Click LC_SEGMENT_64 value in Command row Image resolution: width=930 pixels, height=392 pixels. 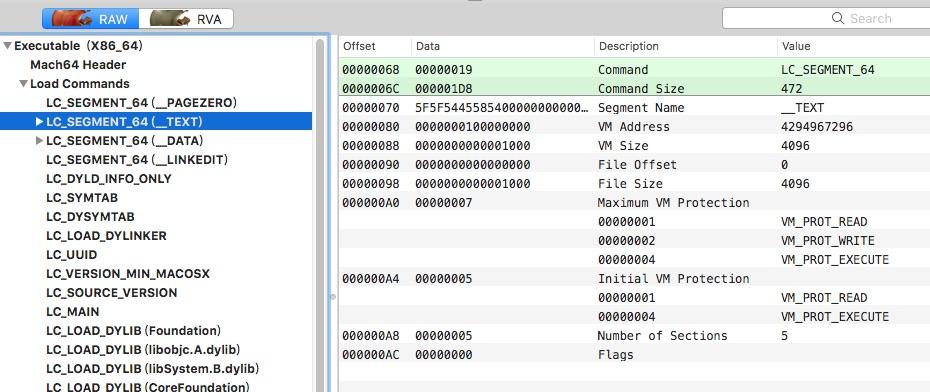827,69
